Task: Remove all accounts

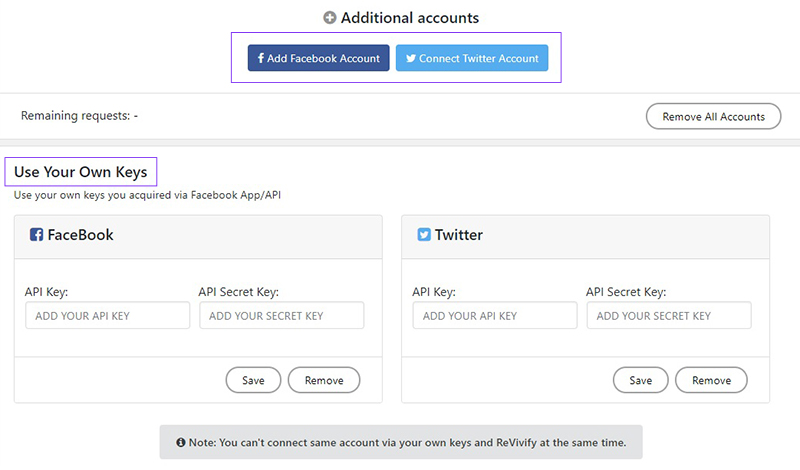Action: (x=713, y=116)
